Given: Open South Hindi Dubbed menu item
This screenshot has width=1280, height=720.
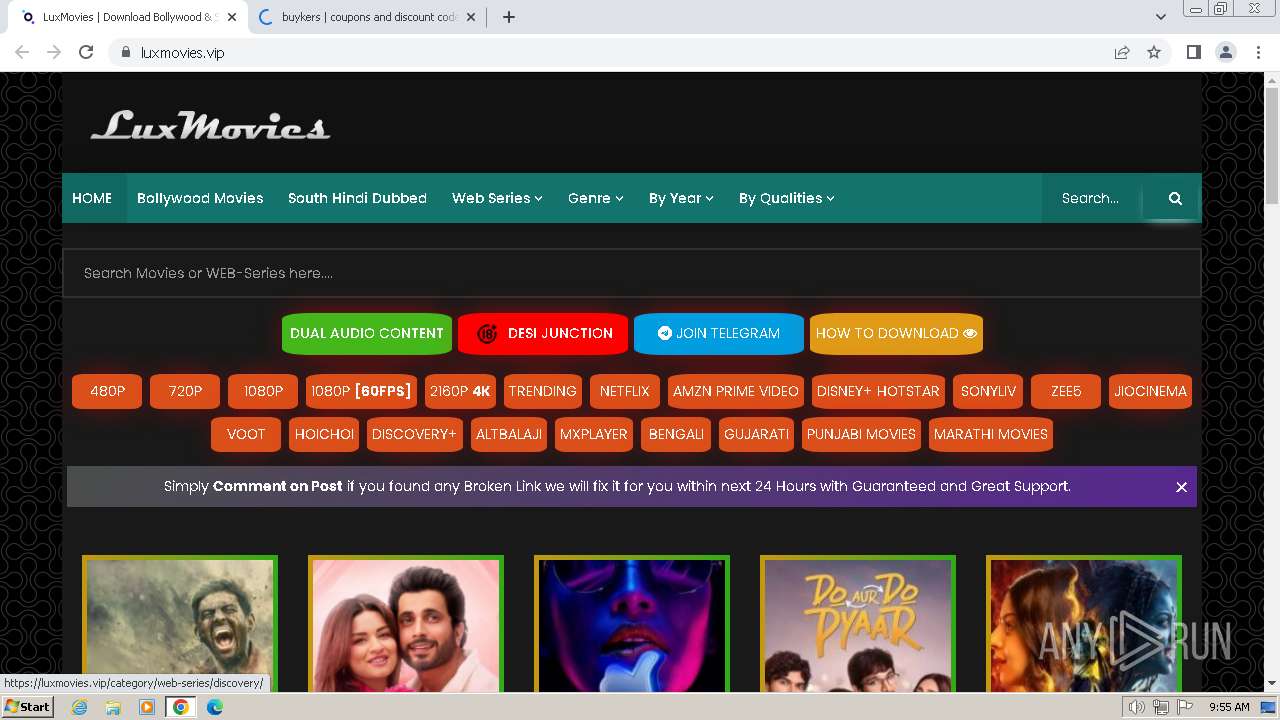Looking at the screenshot, I should click(x=357, y=198).
